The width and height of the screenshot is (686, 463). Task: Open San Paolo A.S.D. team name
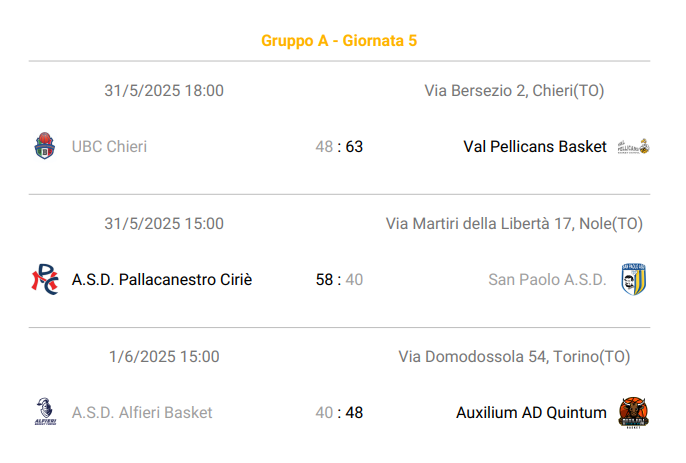[547, 280]
